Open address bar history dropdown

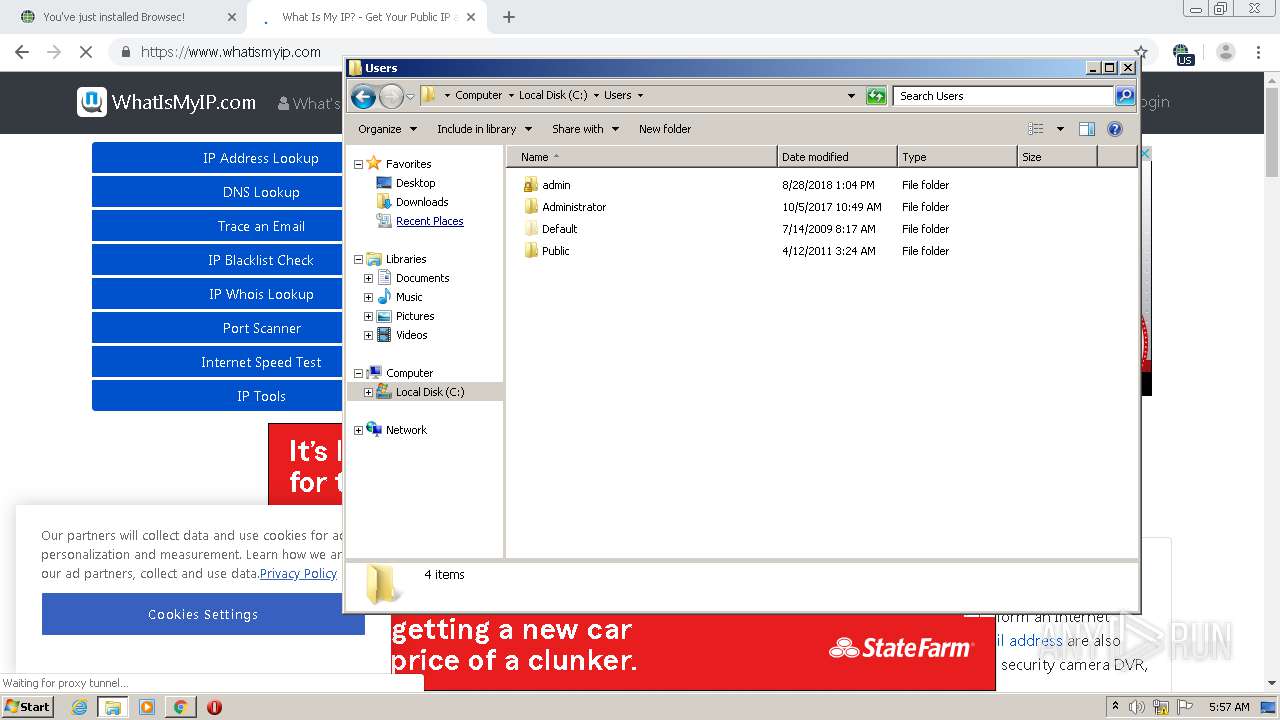[x=851, y=96]
